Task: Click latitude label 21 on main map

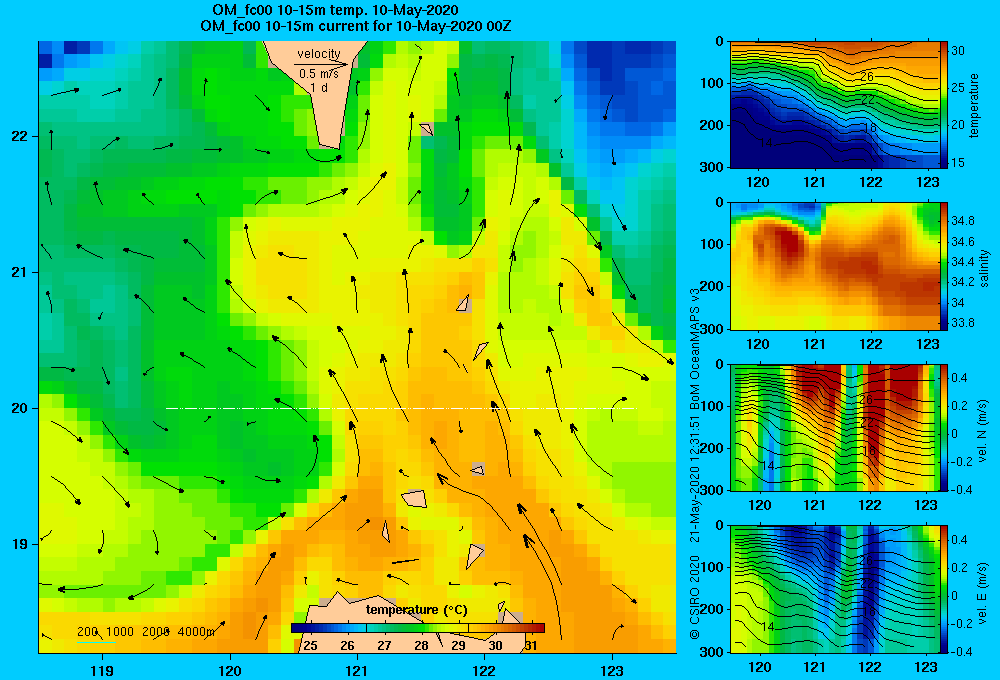Action: click(20, 272)
